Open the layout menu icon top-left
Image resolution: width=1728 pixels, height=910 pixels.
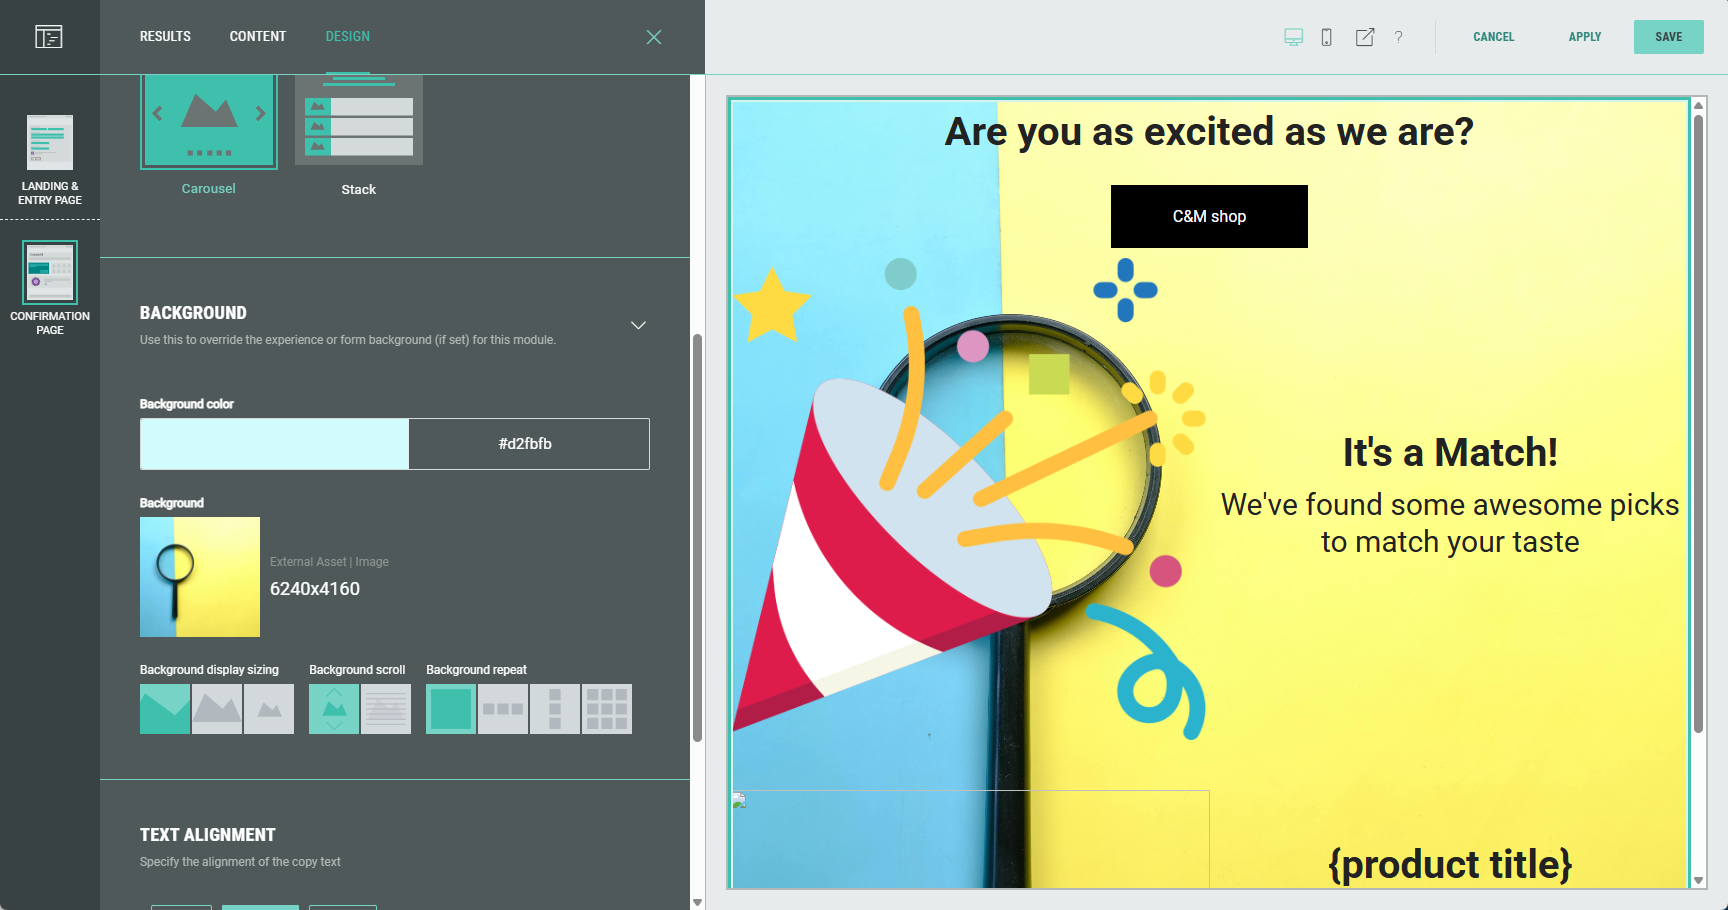pyautogui.click(x=49, y=37)
